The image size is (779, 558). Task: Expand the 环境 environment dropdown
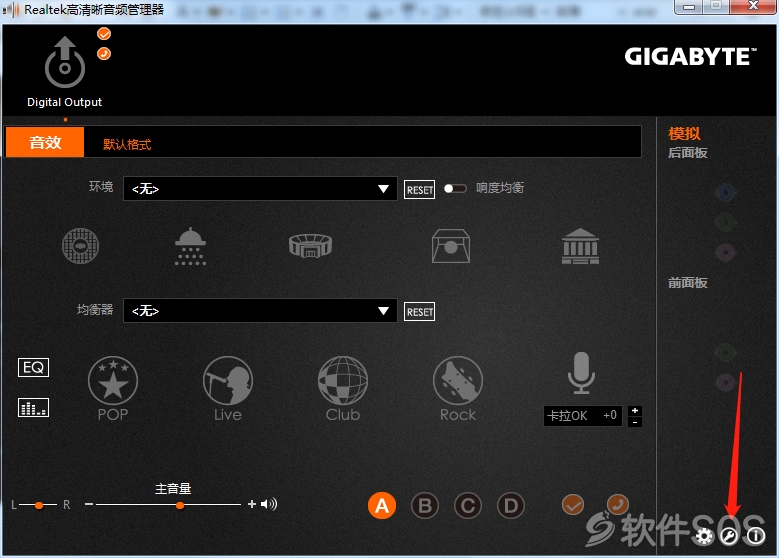[260, 189]
